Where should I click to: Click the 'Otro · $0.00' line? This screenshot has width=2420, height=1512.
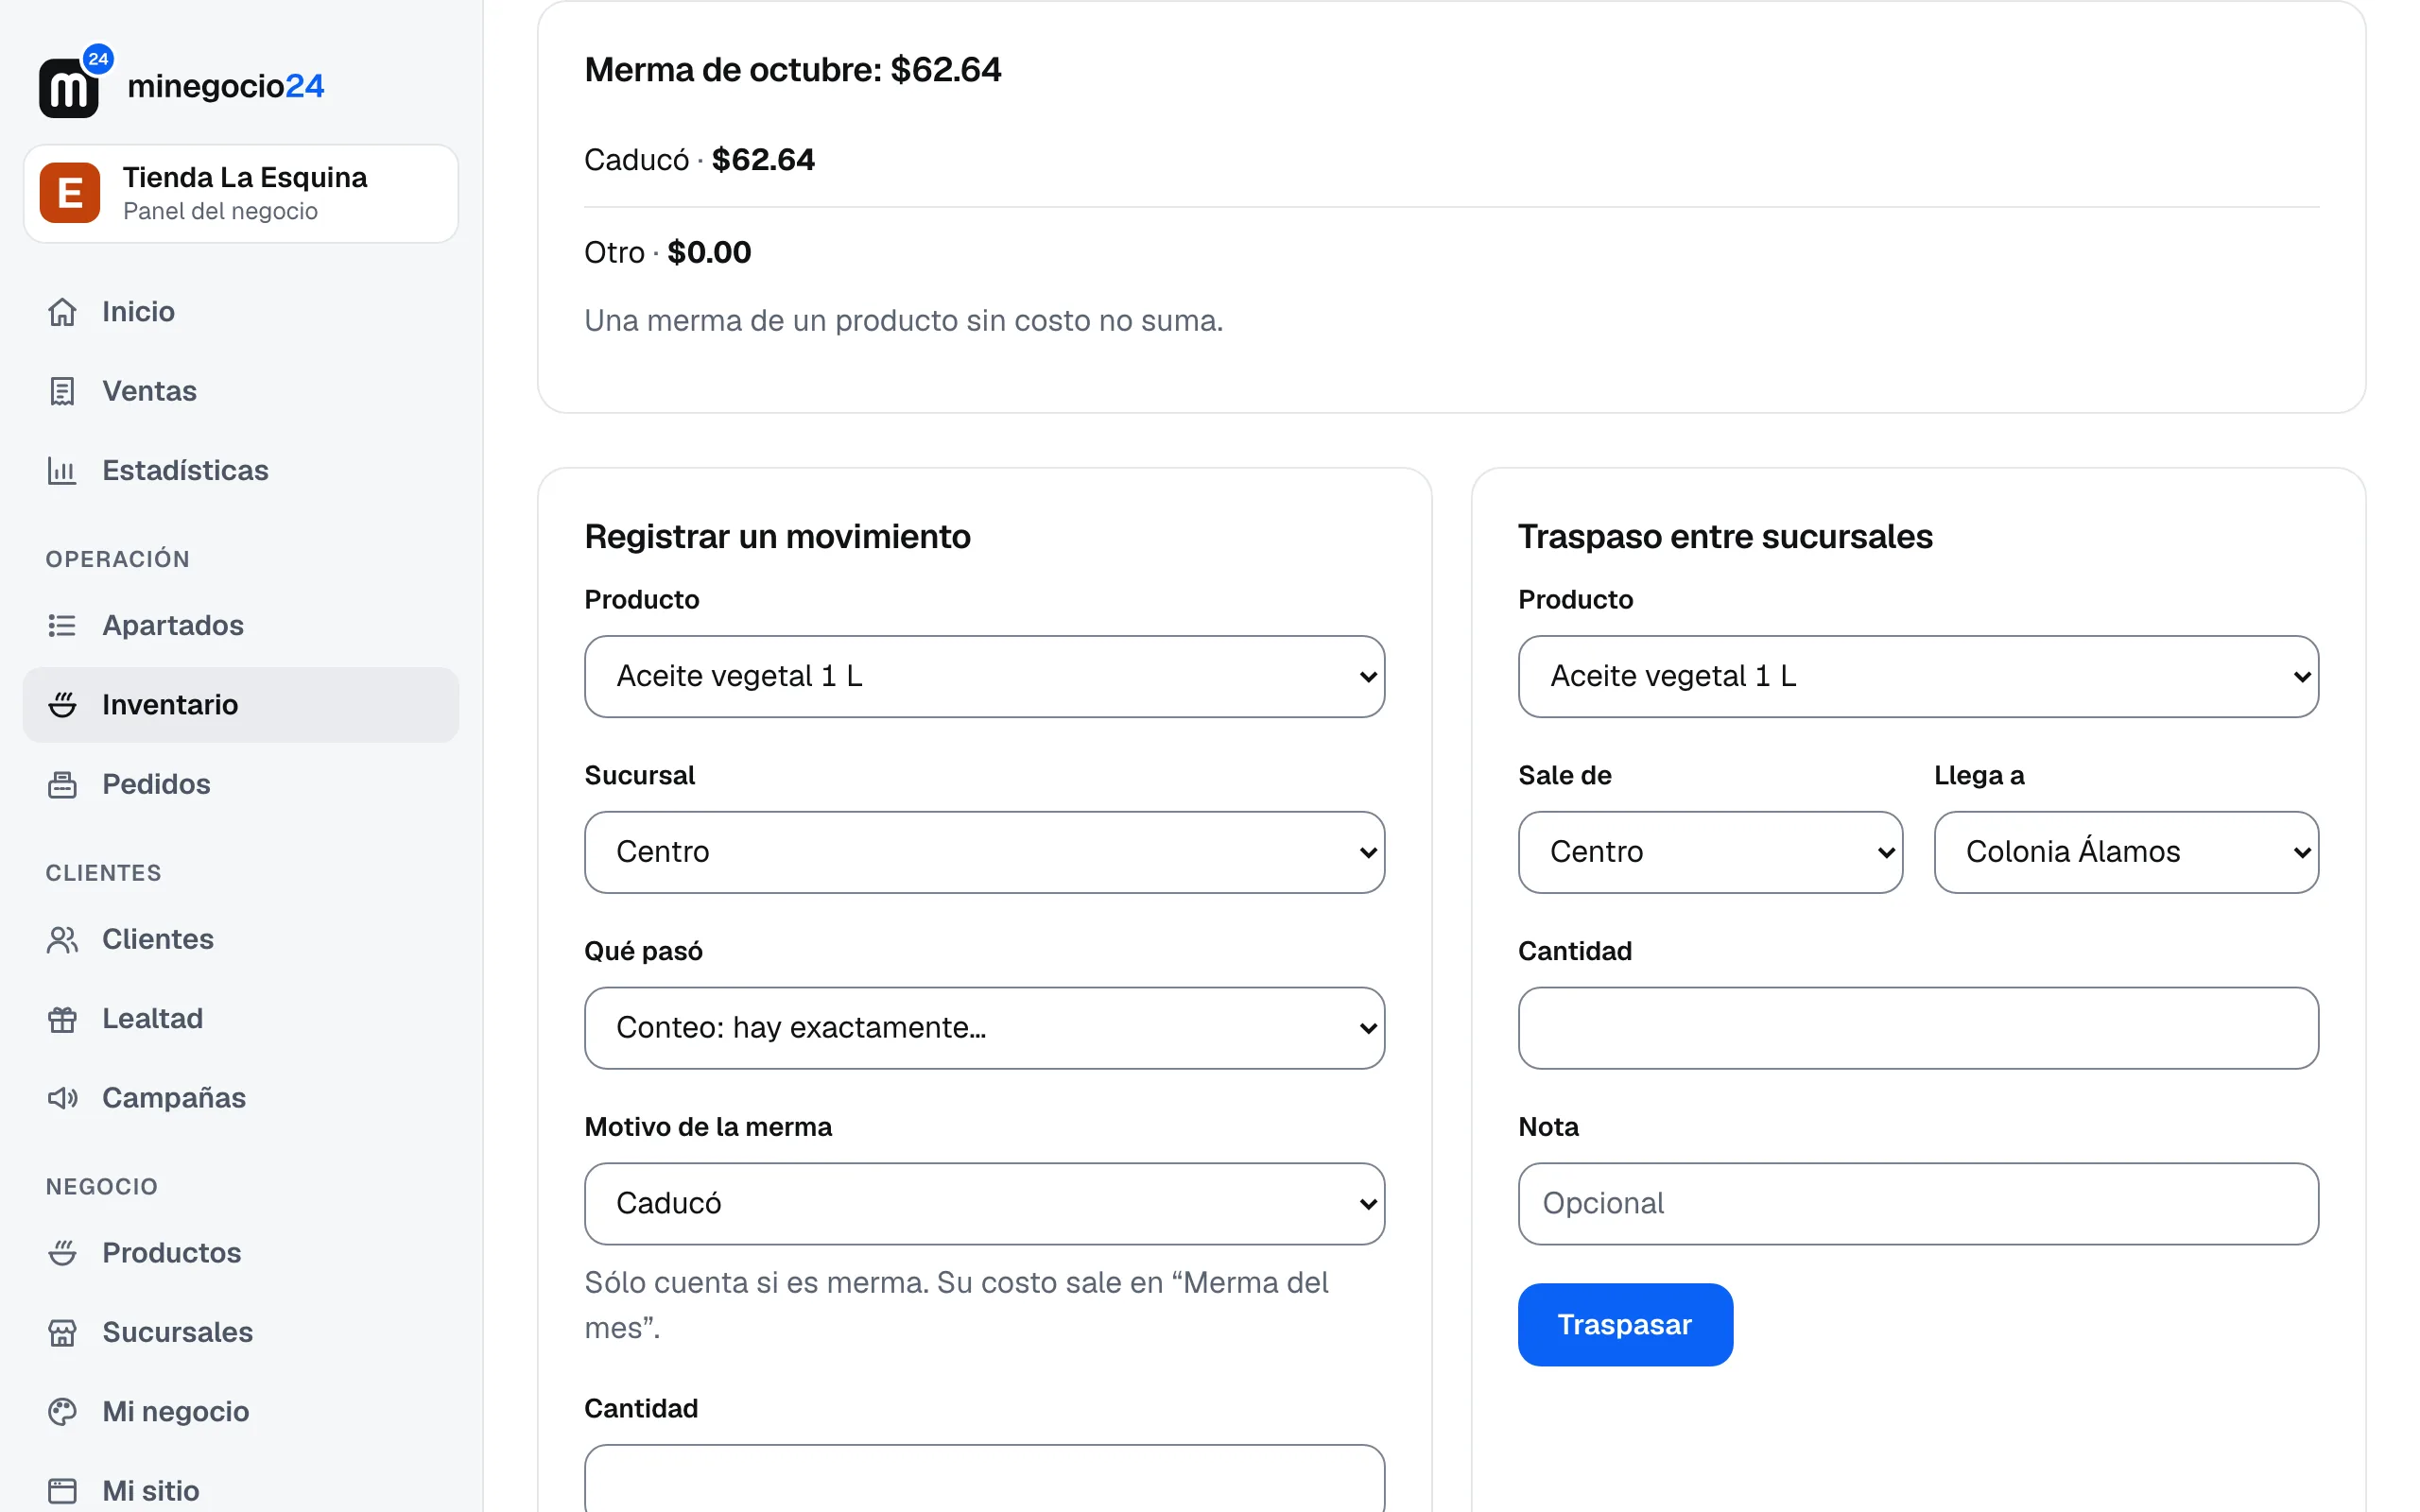(667, 252)
